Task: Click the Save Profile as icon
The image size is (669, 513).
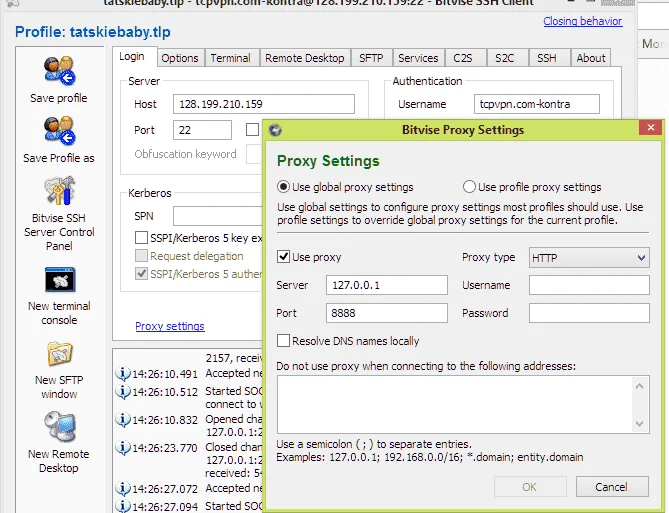Action: [x=59, y=131]
